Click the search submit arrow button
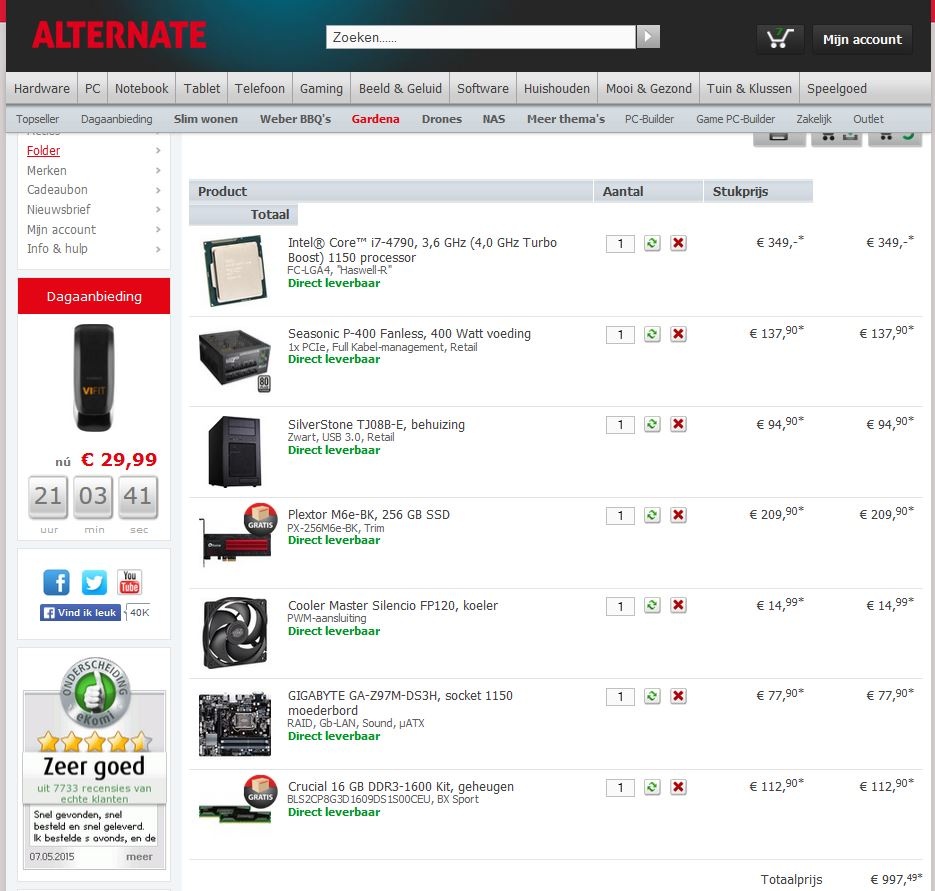 pyautogui.click(x=648, y=37)
